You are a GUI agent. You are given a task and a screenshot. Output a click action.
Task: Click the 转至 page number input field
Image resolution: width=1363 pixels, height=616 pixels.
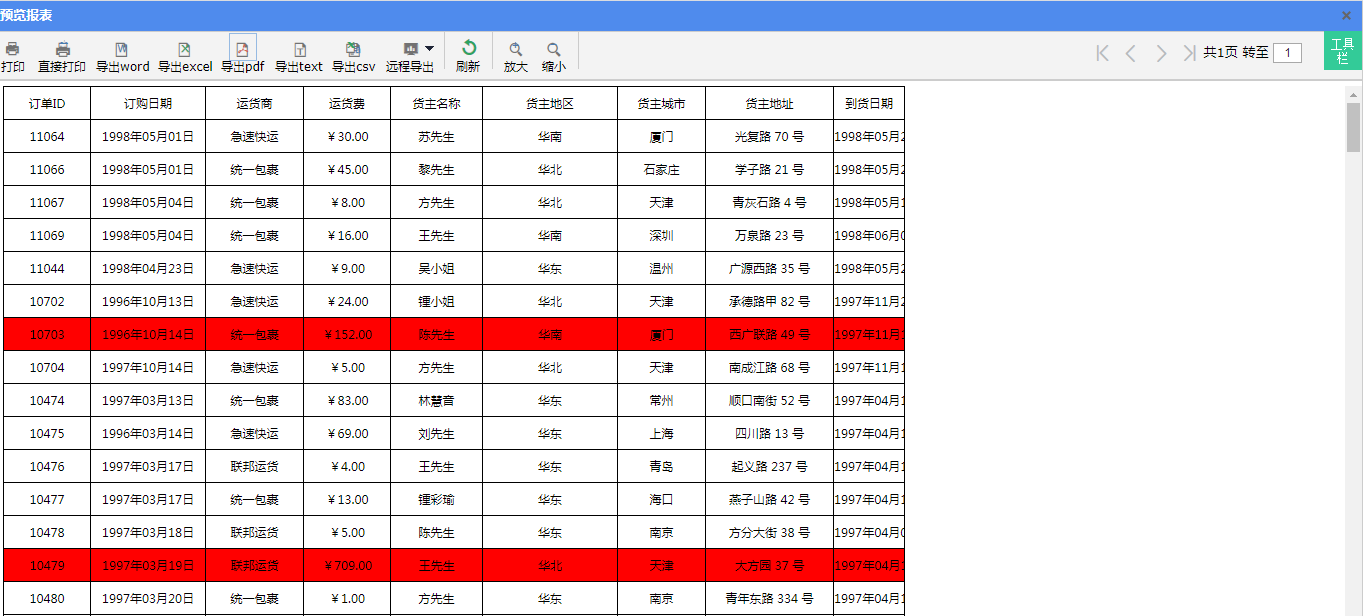point(1287,53)
